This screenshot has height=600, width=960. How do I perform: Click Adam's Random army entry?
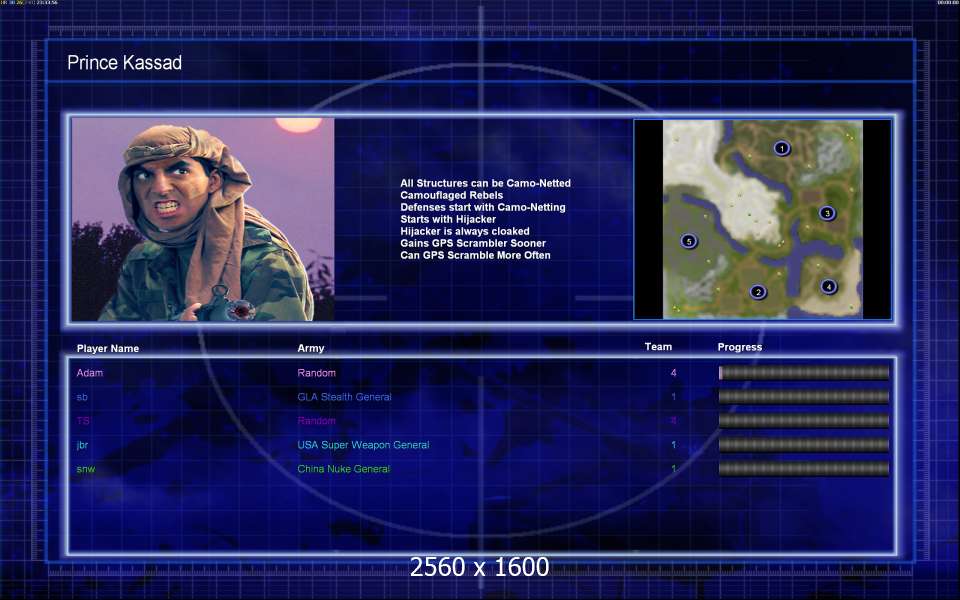point(317,373)
